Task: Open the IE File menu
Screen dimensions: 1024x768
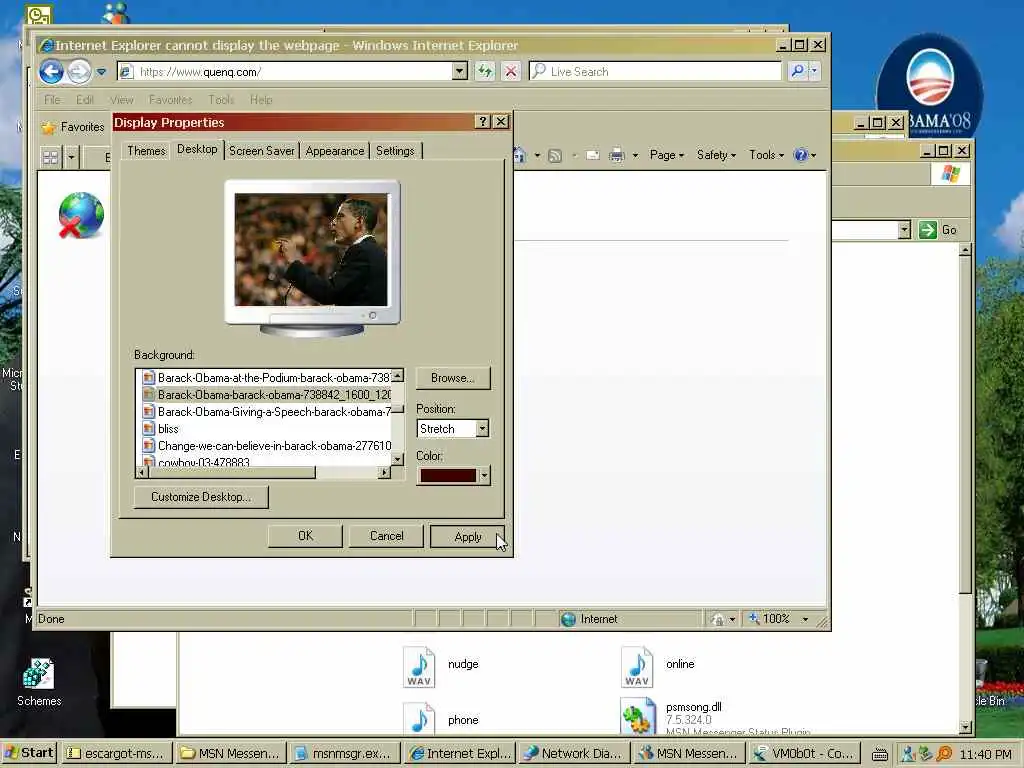Action: tap(52, 100)
